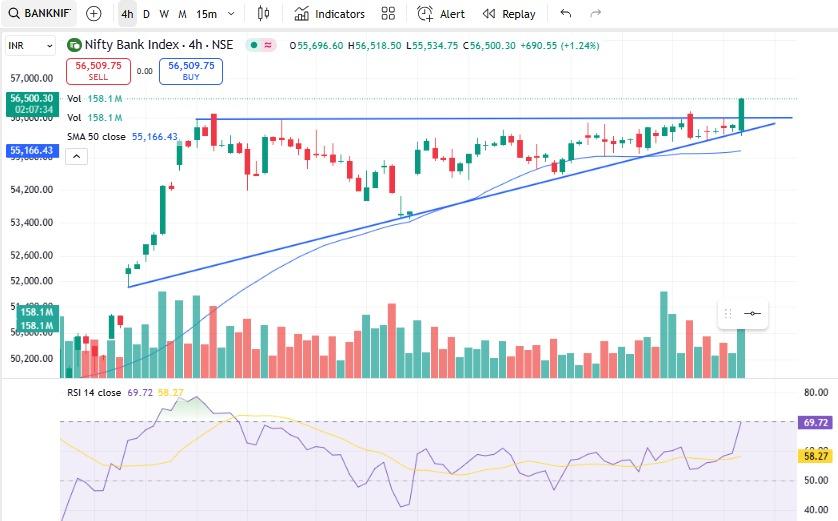The height and width of the screenshot is (521, 838).
Task: Switch to the W weekly timeframe
Action: pyautogui.click(x=164, y=14)
